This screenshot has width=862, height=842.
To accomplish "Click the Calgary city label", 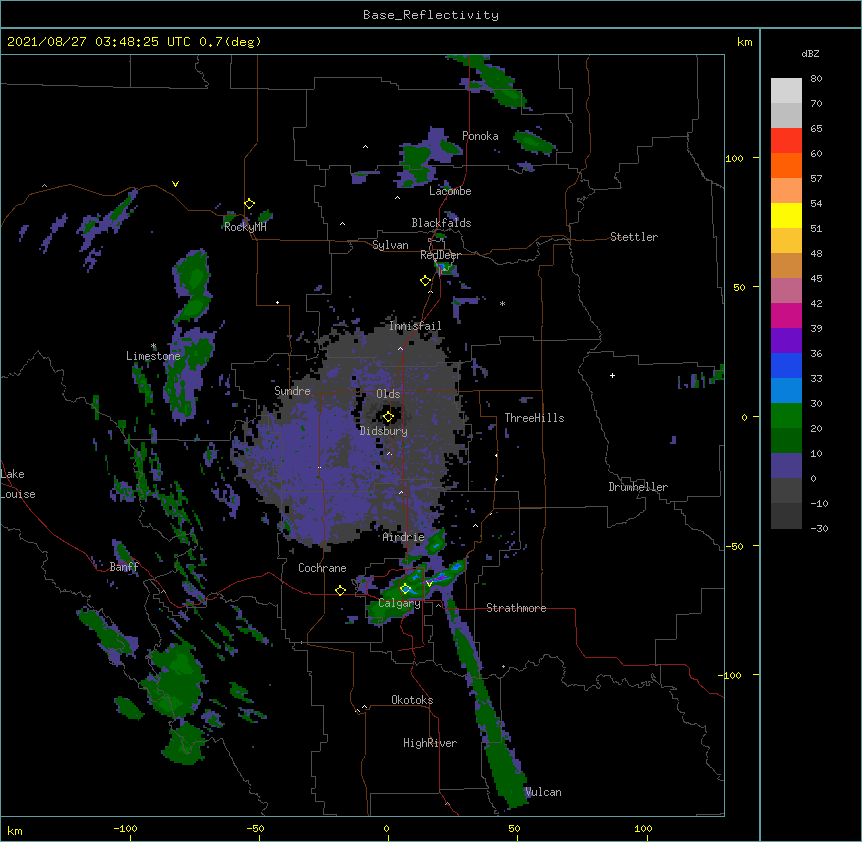I will (399, 603).
